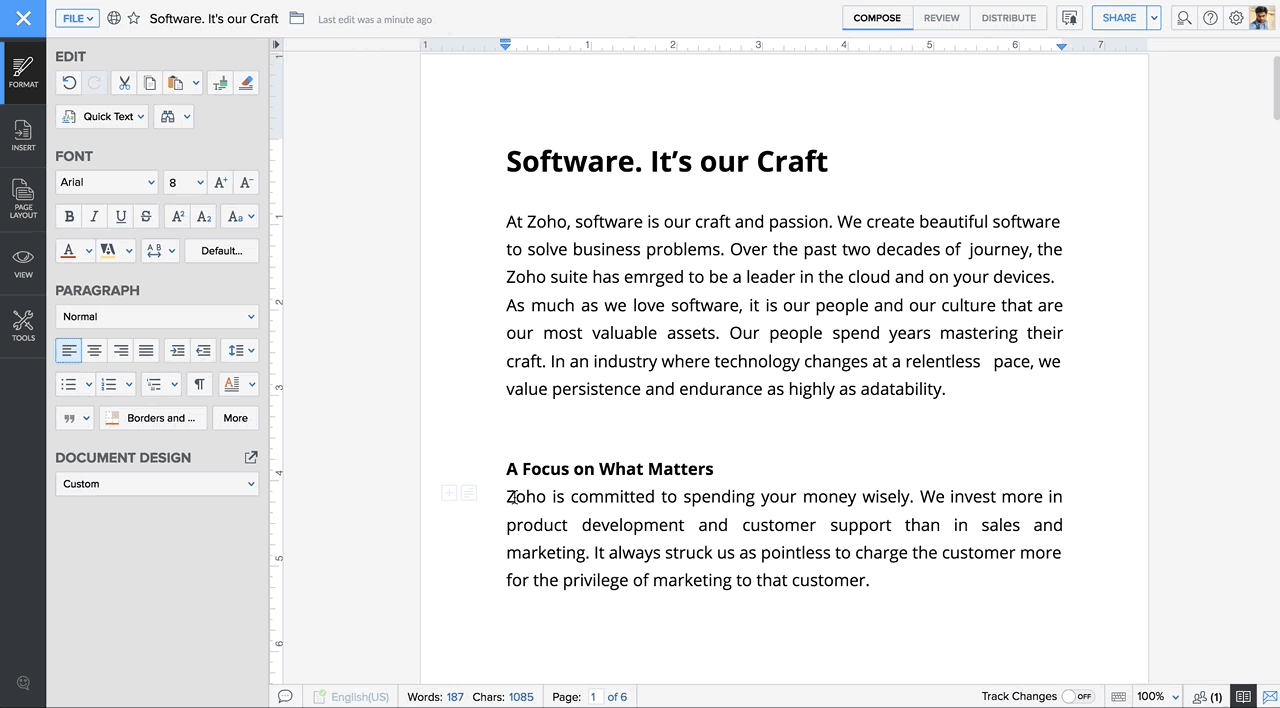
Task: Open the Document Design Custom dropdown
Action: 157,484
